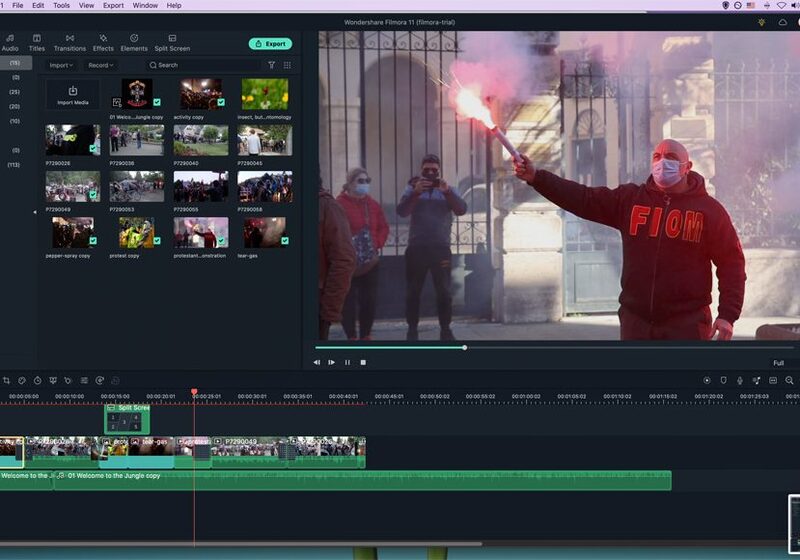Click the Import Media tile
Screen dimensions: 800x560
(x=72, y=95)
